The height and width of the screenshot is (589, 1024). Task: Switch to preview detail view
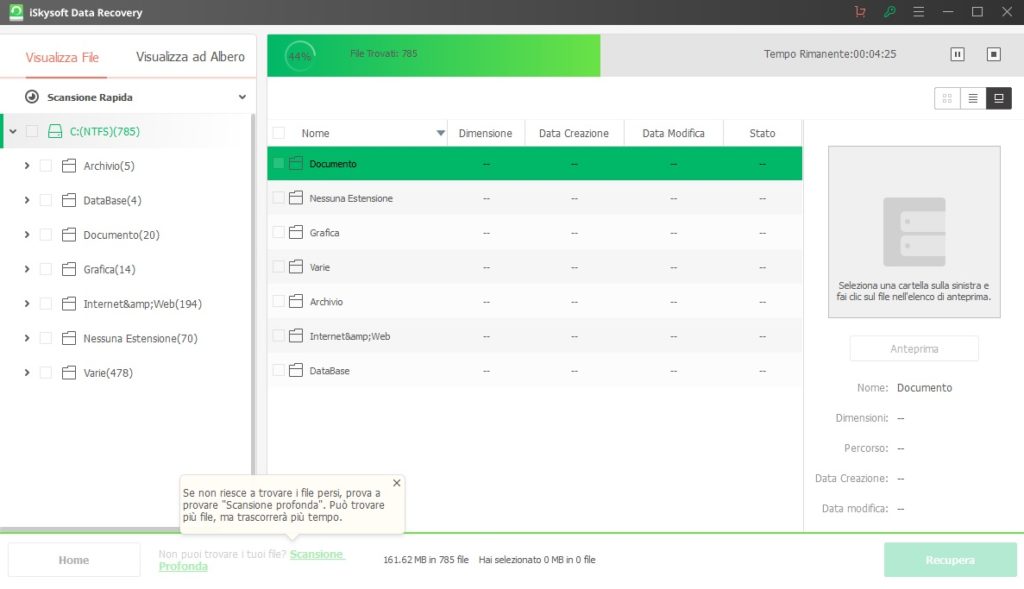pyautogui.click(x=999, y=98)
